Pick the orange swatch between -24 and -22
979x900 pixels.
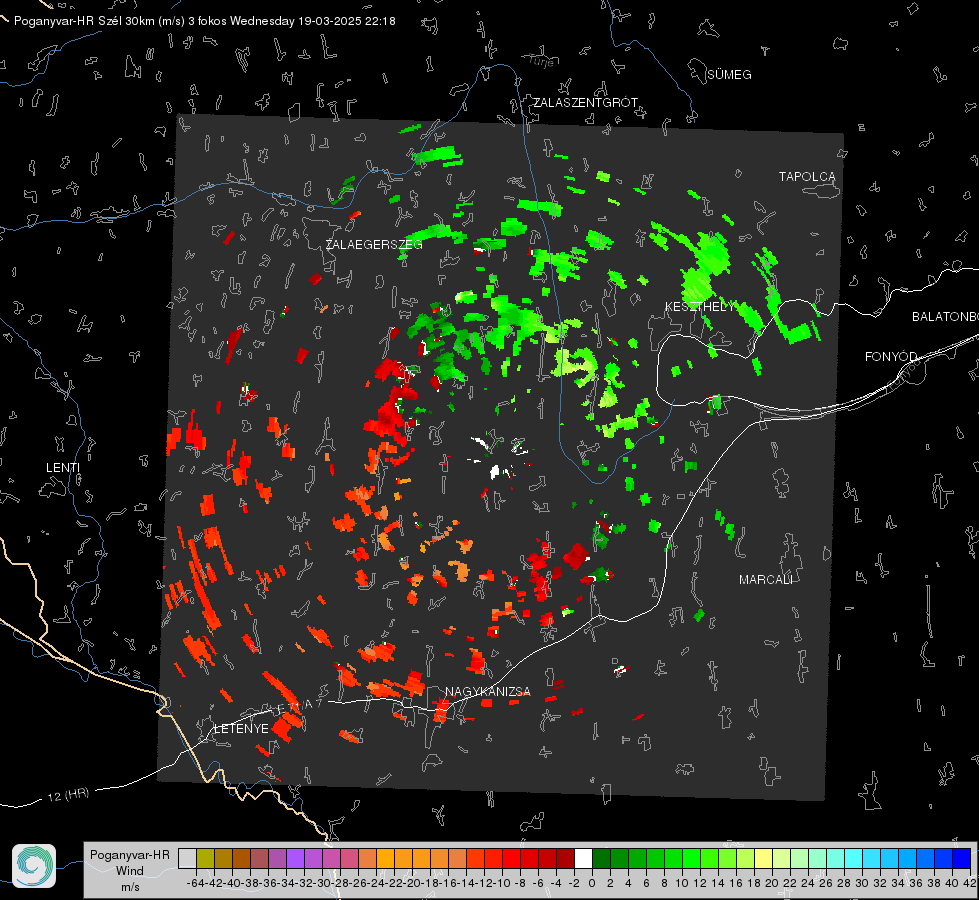click(386, 858)
